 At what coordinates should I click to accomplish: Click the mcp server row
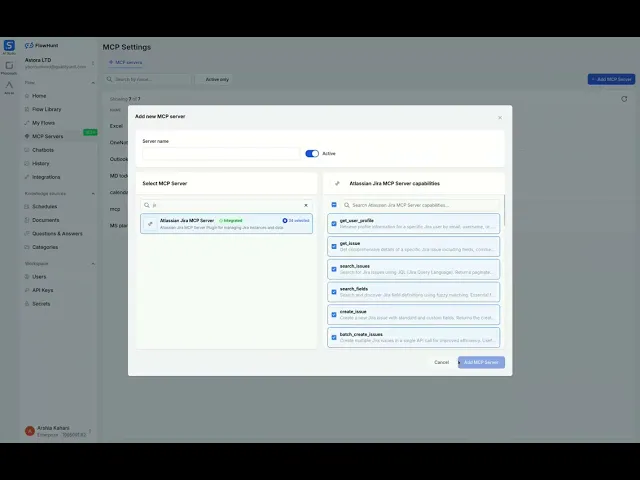115,209
